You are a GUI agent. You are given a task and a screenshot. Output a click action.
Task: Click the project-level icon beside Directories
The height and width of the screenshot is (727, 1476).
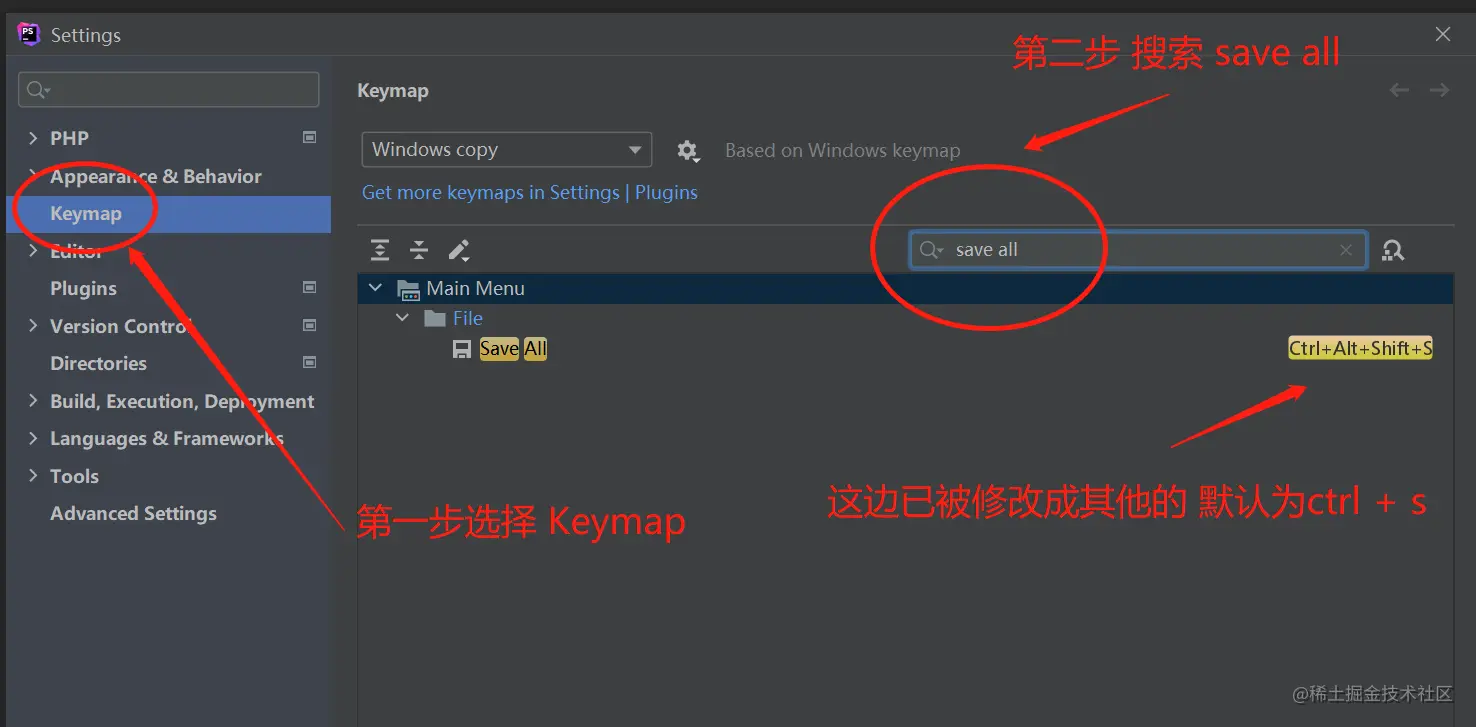310,362
